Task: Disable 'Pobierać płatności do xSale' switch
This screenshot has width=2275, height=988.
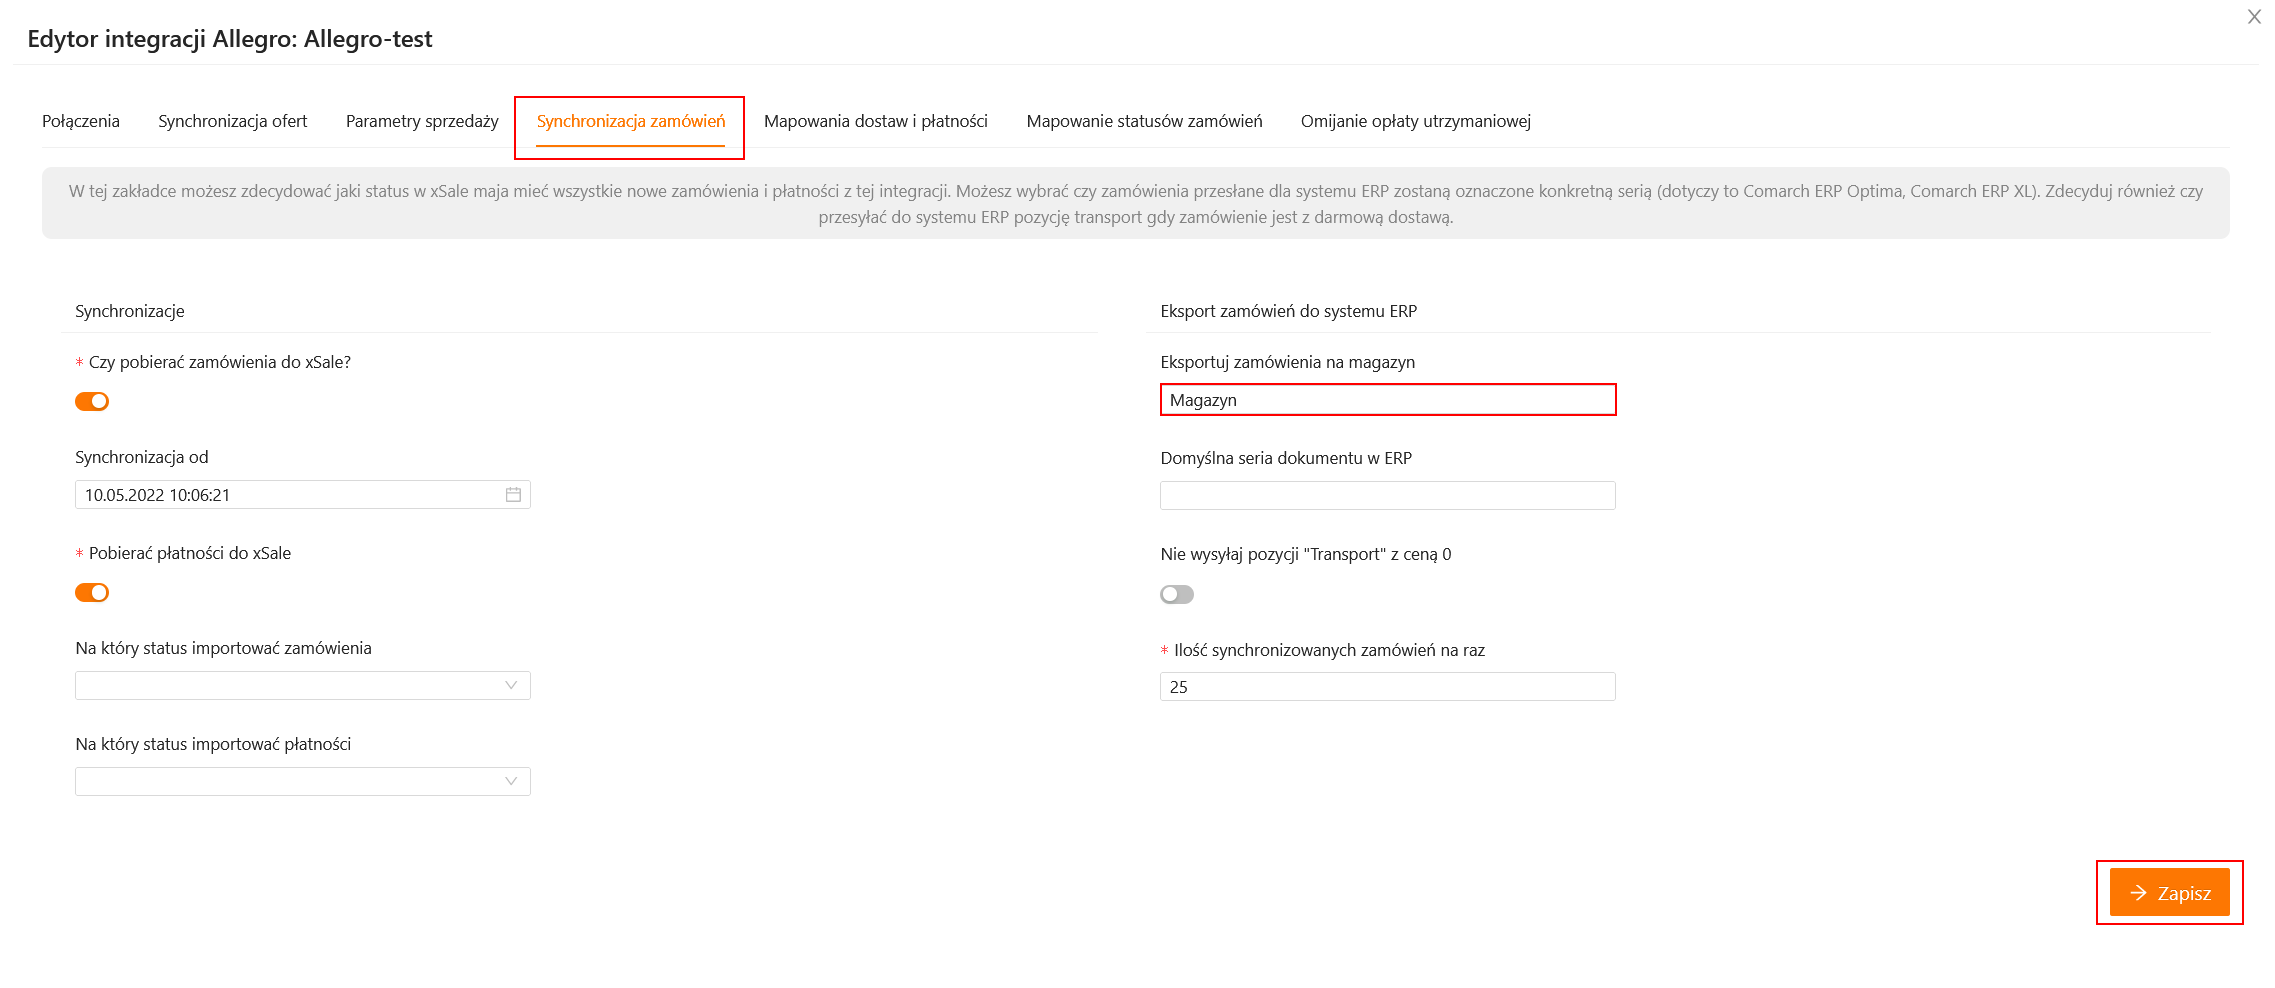Action: coord(92,593)
